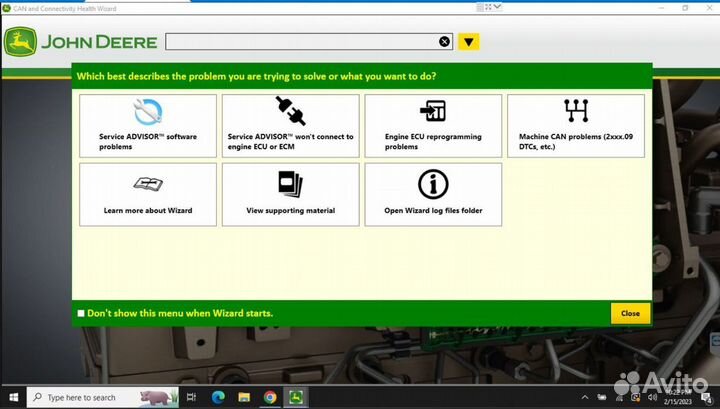Click the John Deere leaping deer logo
Viewport: 720px width, 409px height.
[20, 42]
